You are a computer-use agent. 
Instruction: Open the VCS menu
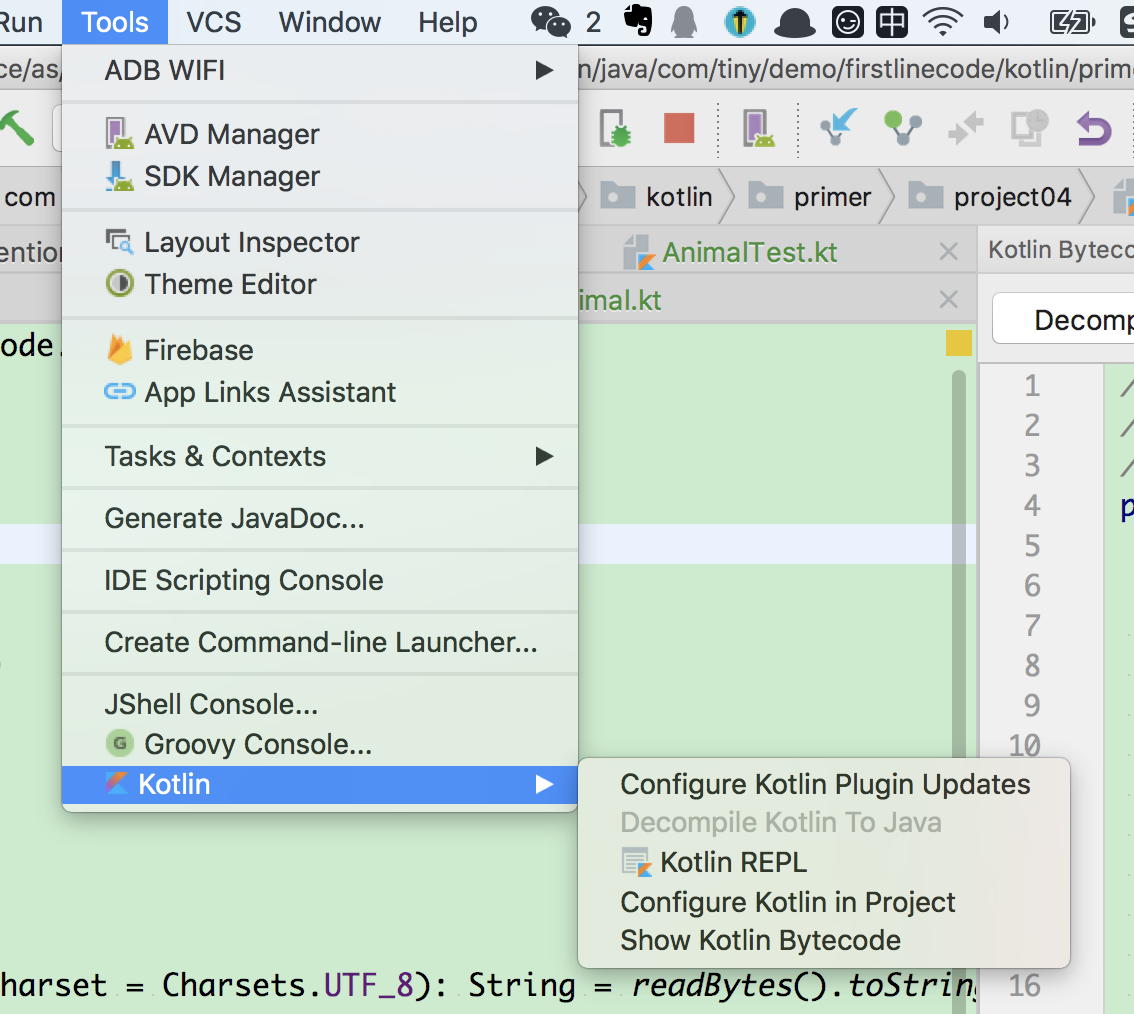point(212,22)
